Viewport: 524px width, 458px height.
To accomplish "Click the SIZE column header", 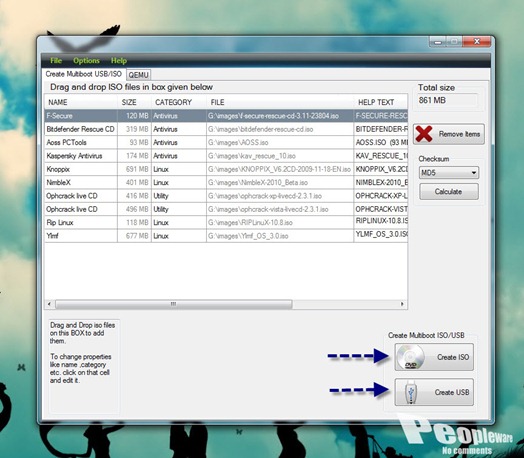I will point(134,102).
